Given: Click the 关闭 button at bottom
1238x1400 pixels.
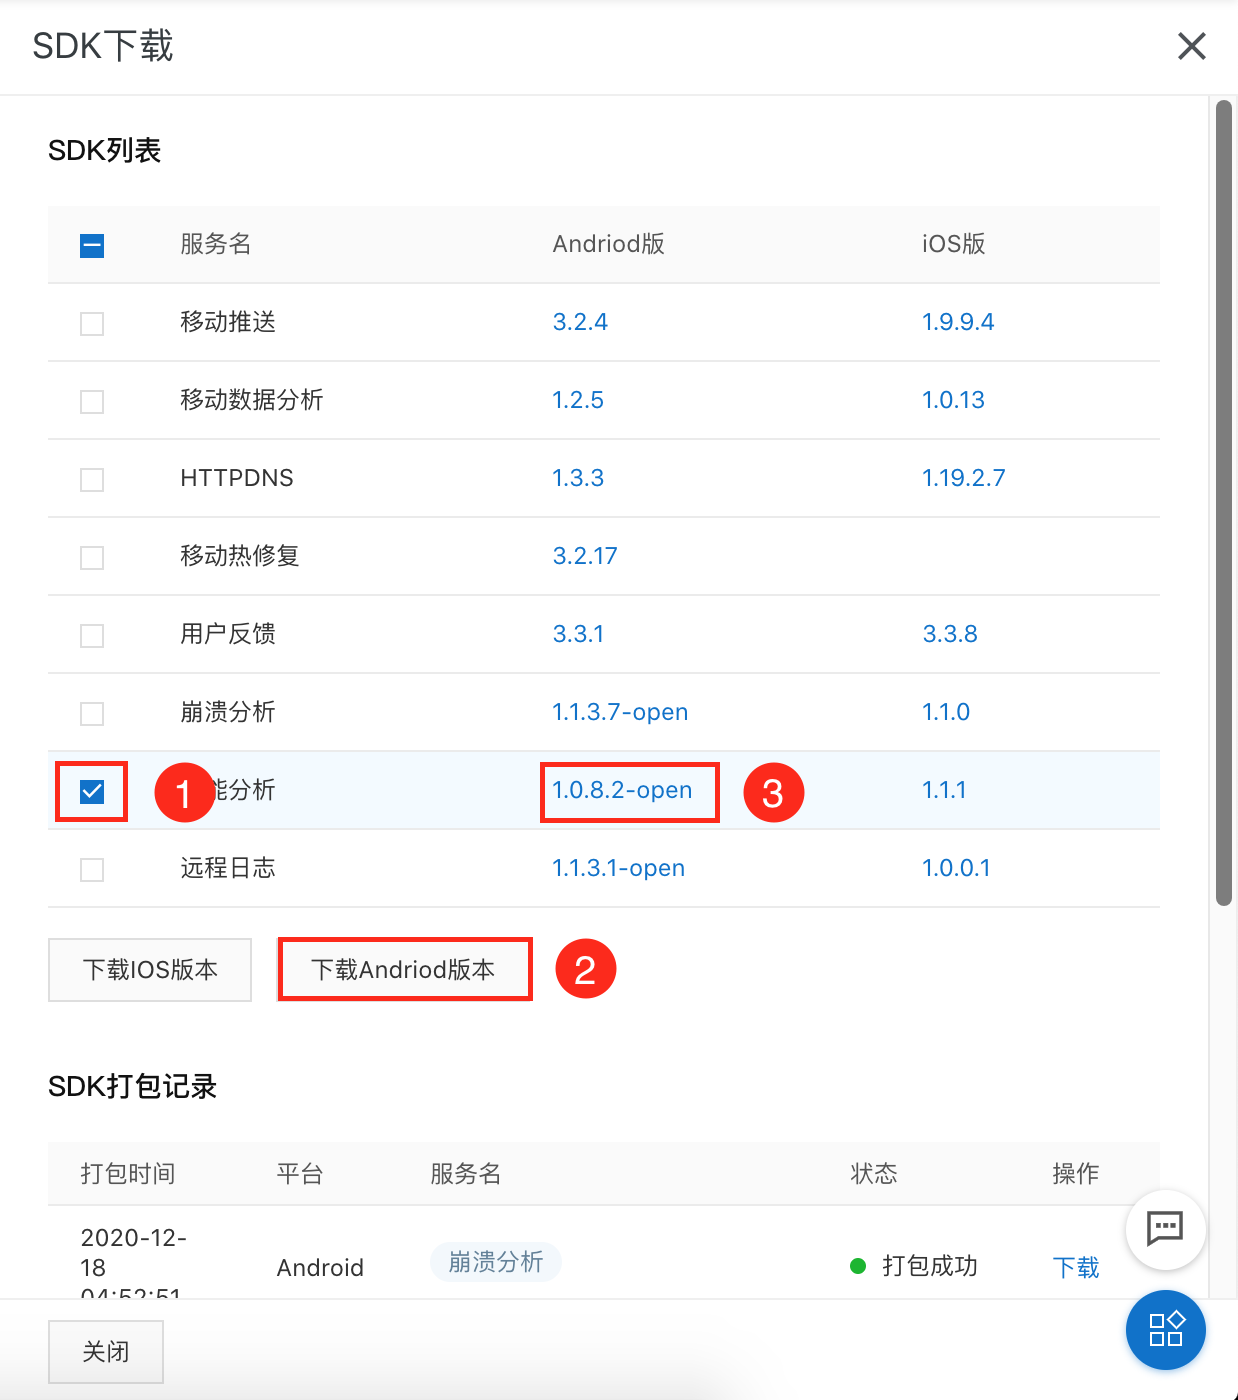Looking at the screenshot, I should (x=106, y=1352).
